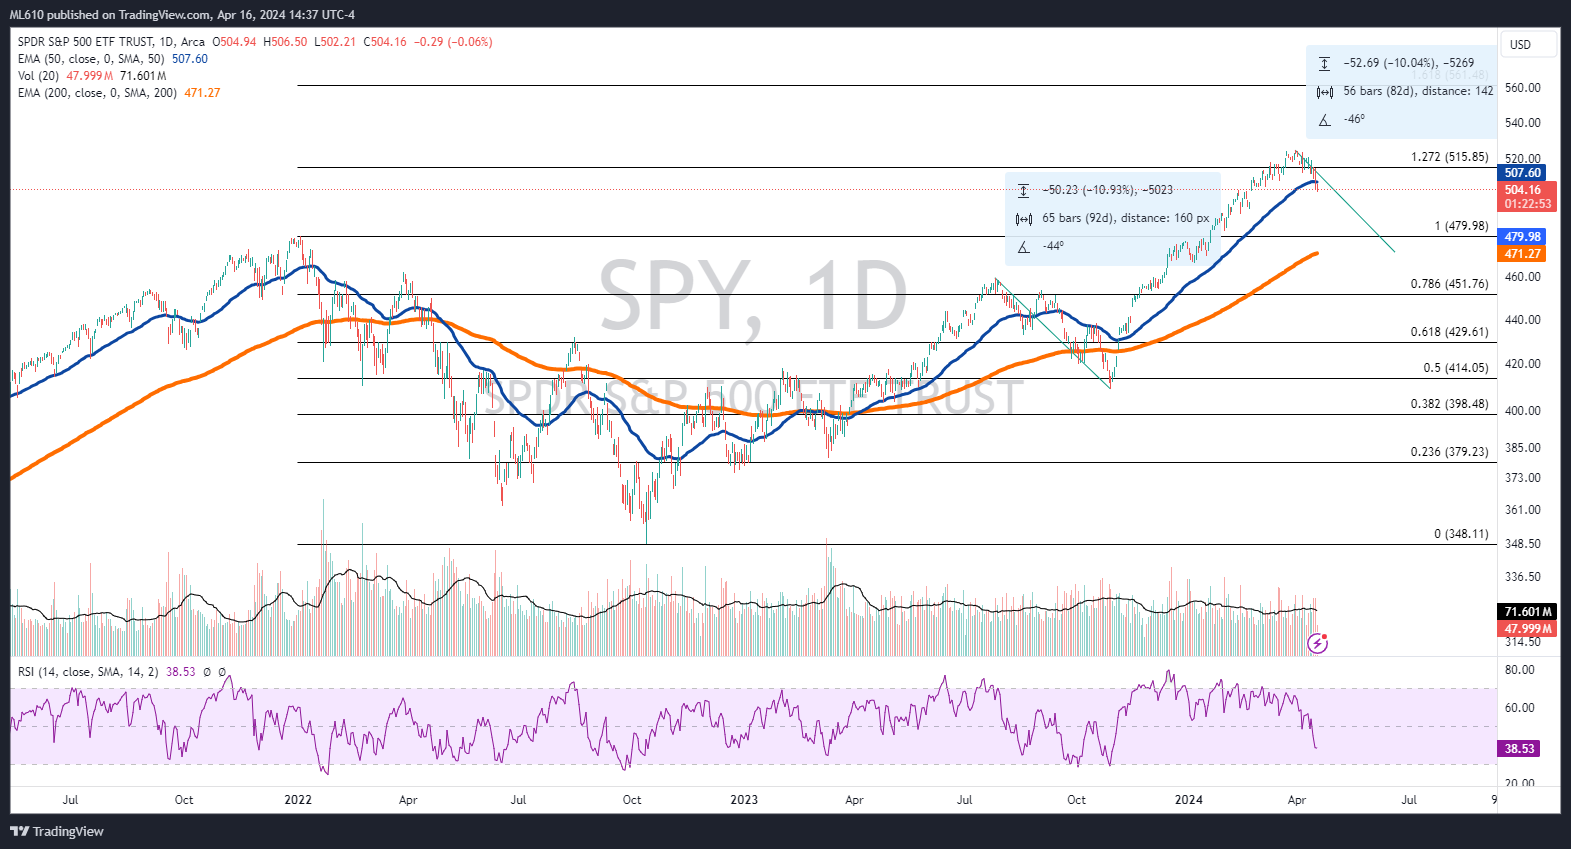Click the 2023 label on the time axis
The height and width of the screenshot is (849, 1571).
tap(744, 800)
